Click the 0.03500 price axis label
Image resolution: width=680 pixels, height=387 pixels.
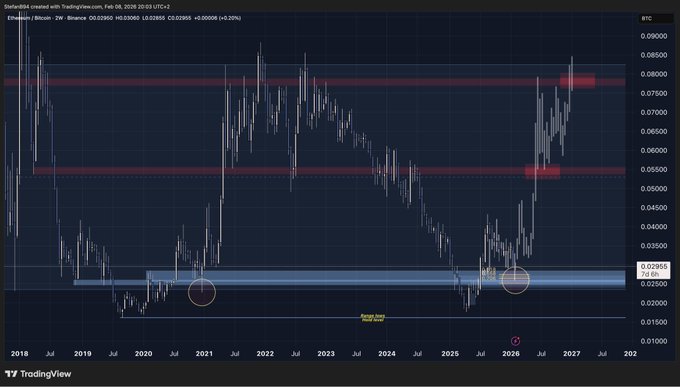click(x=654, y=246)
